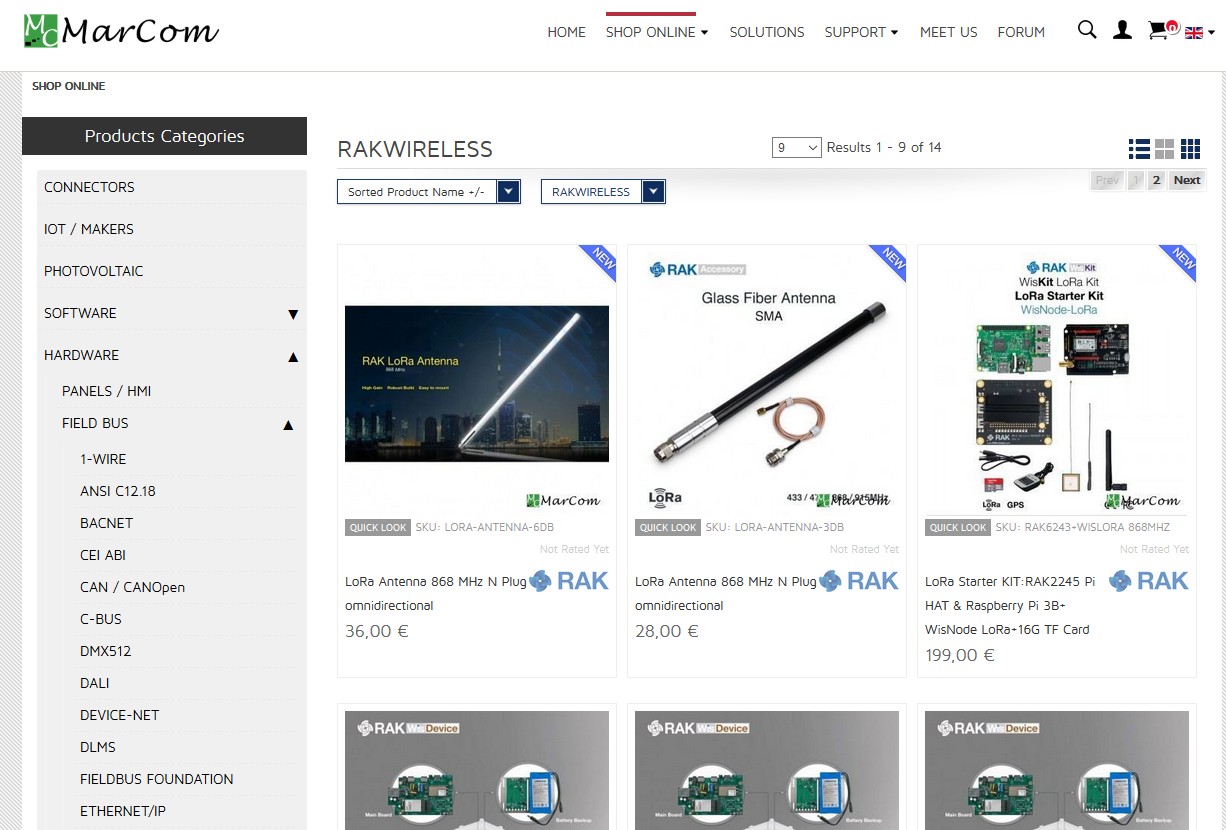Collapse the HARDWARE category arrow
This screenshot has height=830, width=1226.
pyautogui.click(x=293, y=356)
